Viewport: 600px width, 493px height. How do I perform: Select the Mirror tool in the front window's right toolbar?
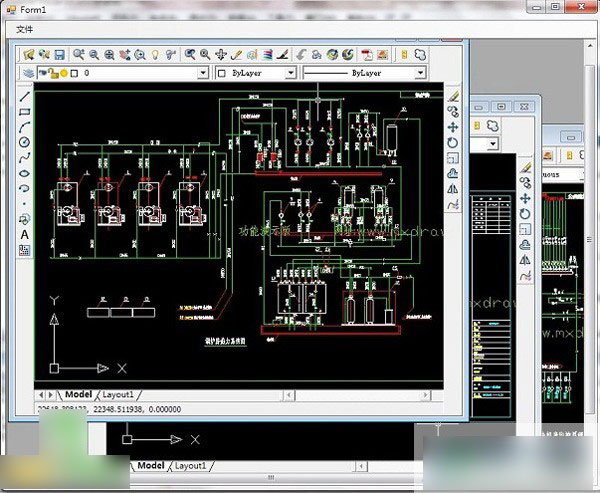[x=453, y=188]
